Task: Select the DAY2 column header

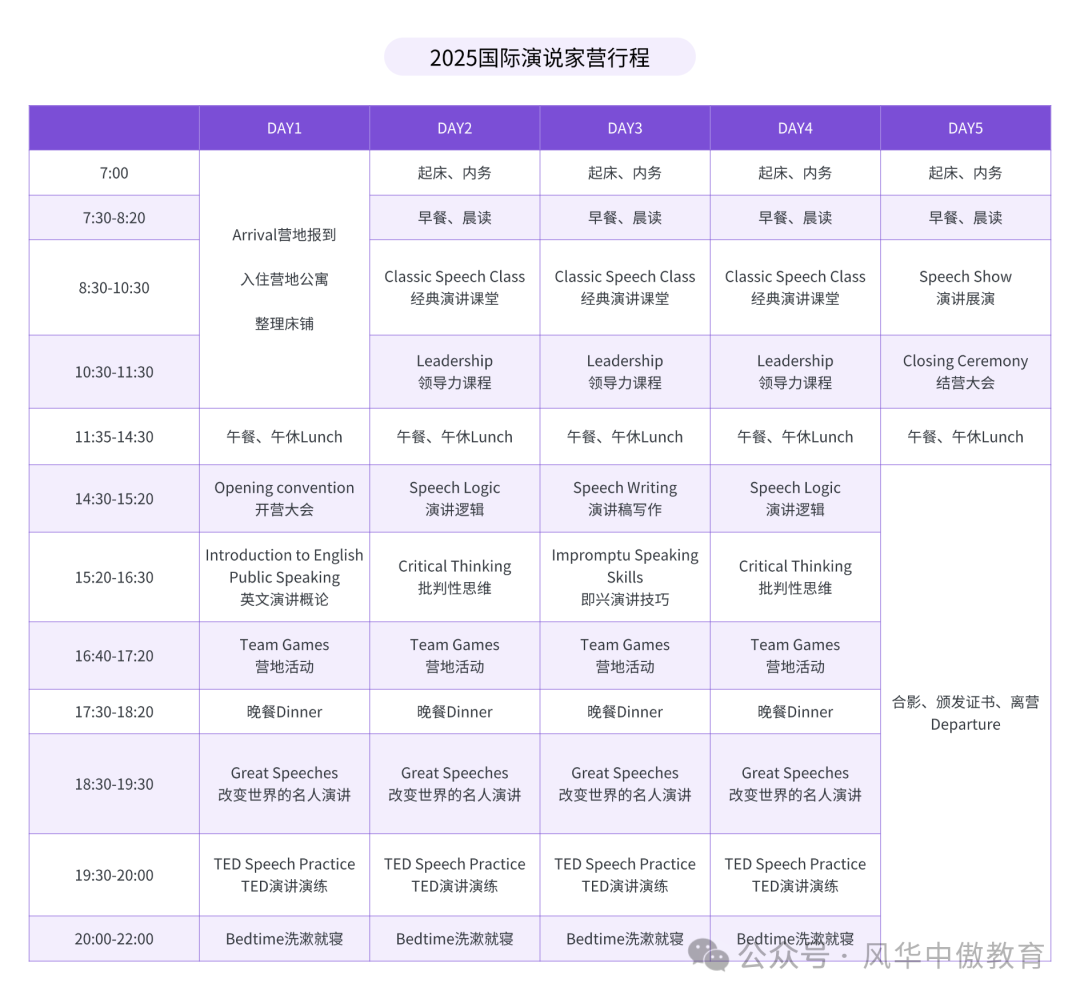Action: 455,128
